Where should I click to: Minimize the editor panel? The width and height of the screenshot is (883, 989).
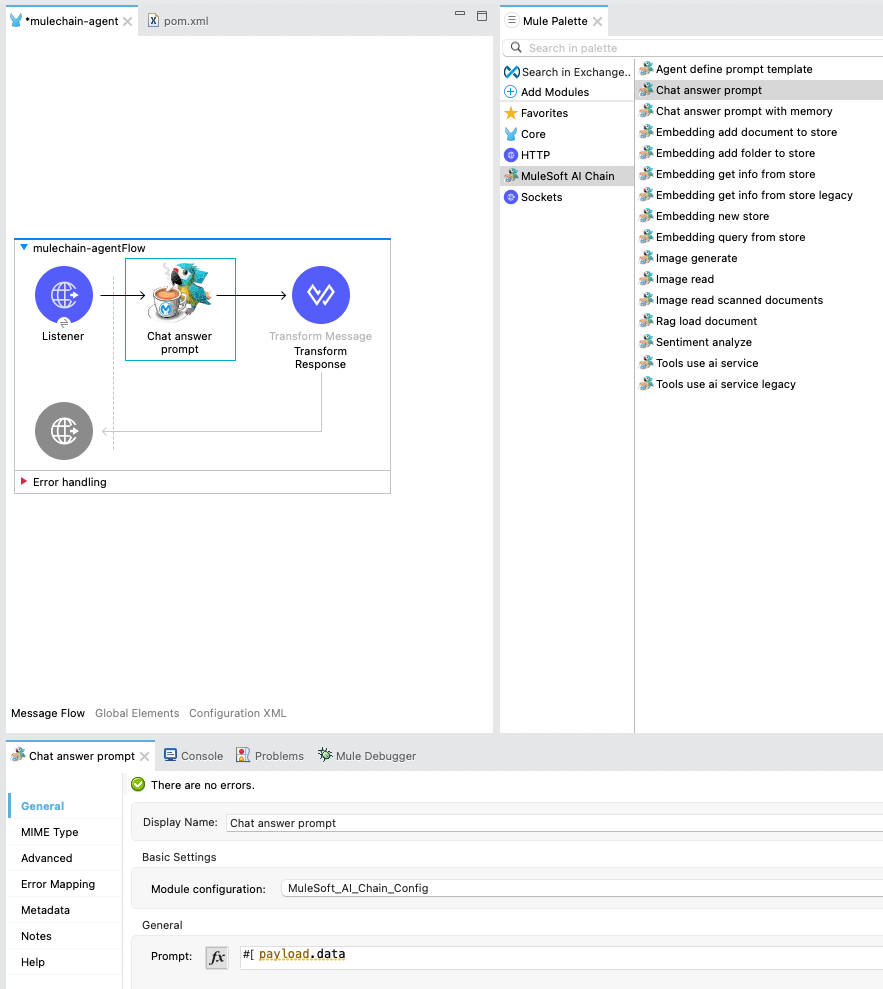(460, 15)
